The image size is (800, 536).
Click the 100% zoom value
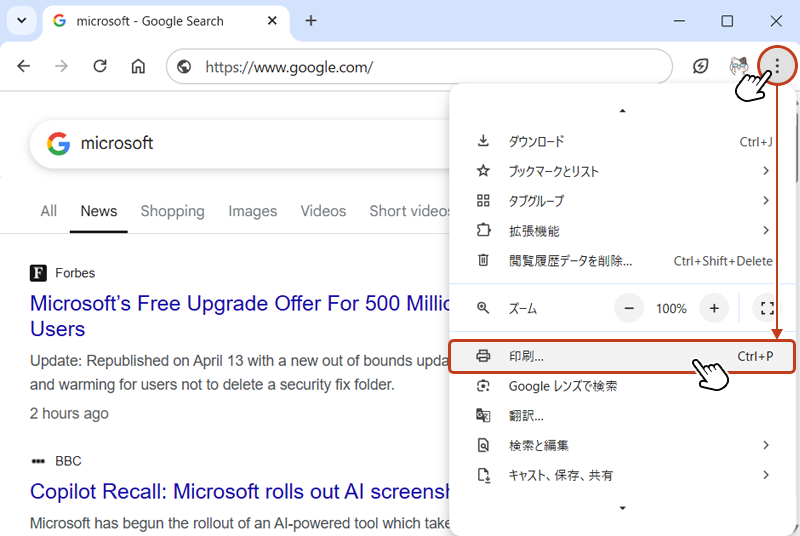(x=671, y=309)
